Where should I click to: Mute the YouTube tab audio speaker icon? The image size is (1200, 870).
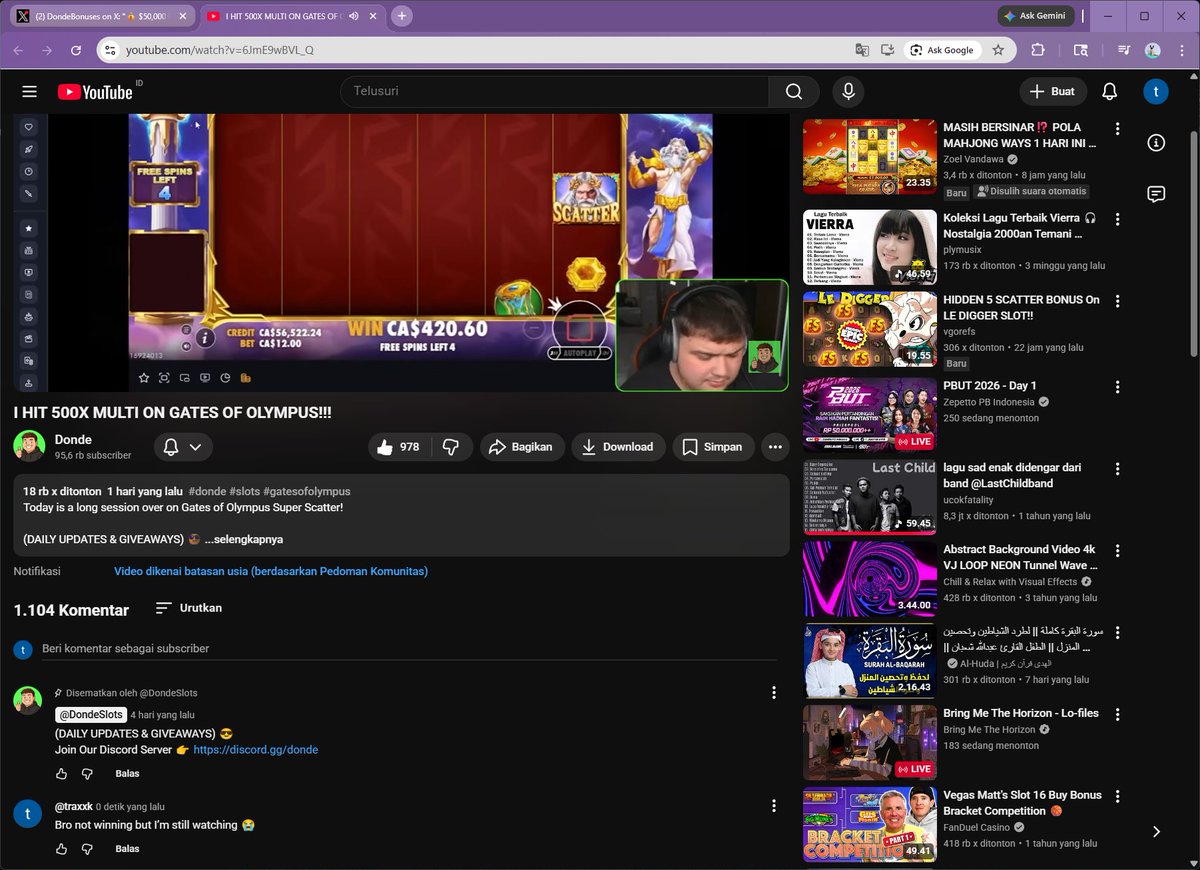[x=354, y=16]
